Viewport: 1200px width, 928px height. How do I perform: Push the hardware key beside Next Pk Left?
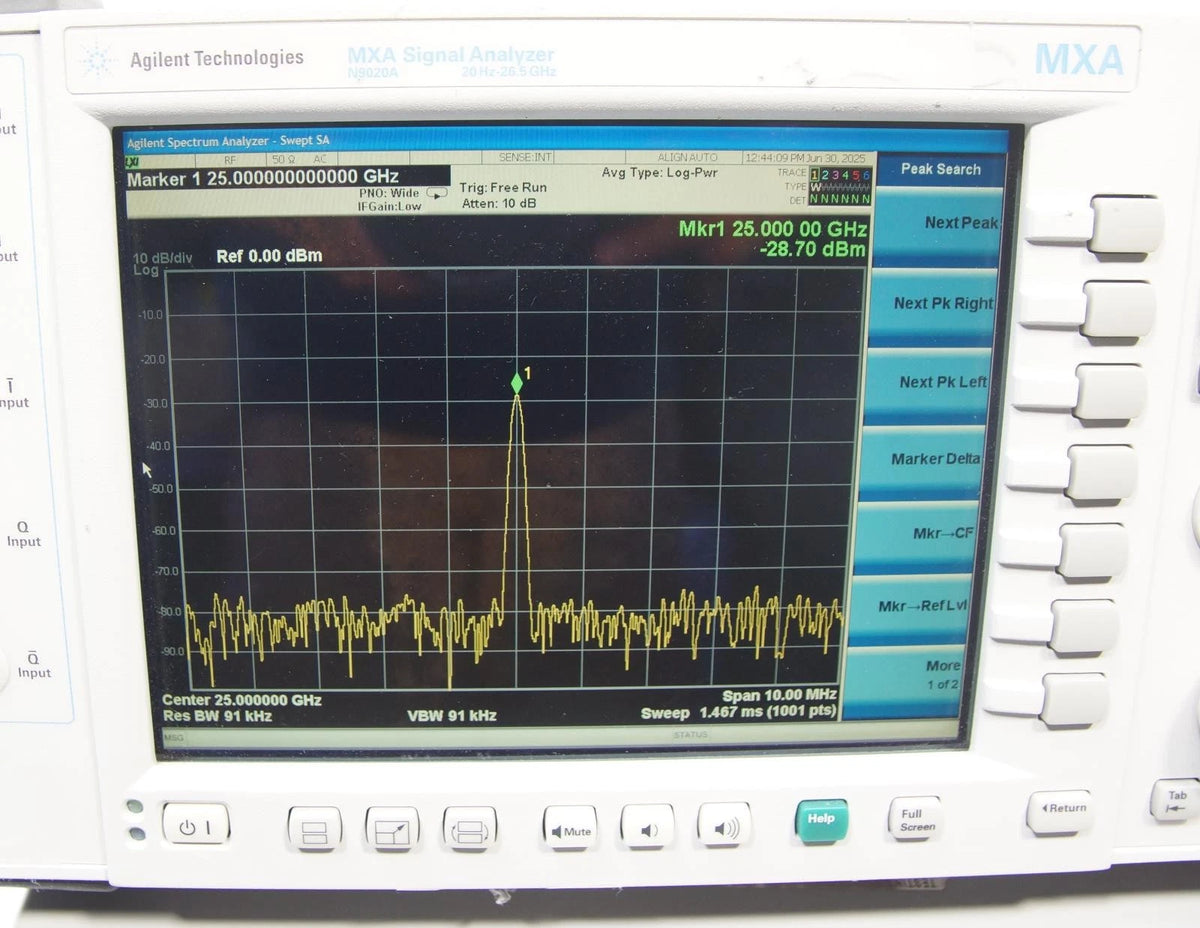click(x=1110, y=391)
